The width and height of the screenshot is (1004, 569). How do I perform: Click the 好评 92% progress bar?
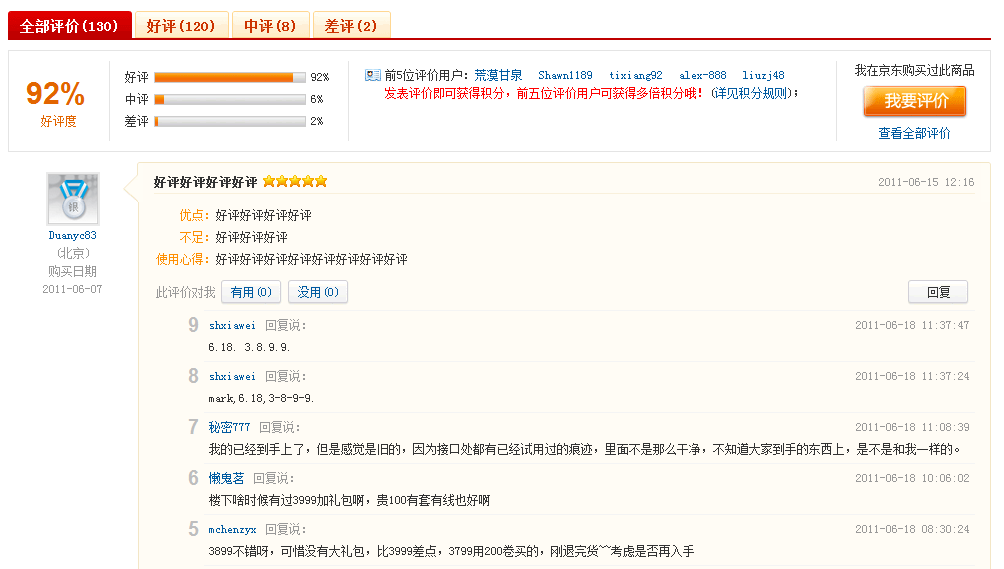229,77
